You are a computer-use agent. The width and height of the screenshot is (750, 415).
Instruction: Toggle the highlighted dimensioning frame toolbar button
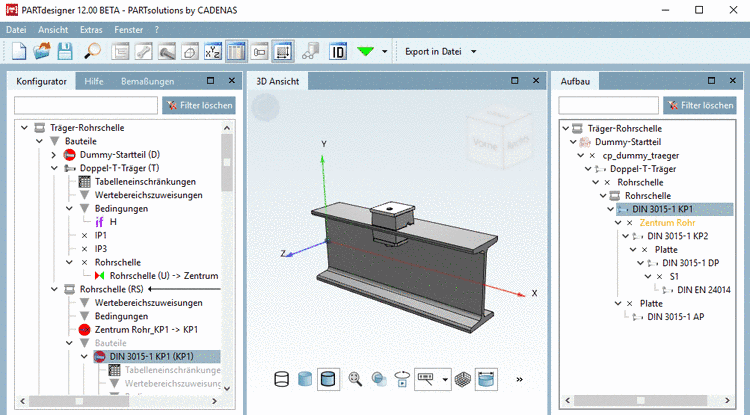pyautogui.click(x=283, y=51)
